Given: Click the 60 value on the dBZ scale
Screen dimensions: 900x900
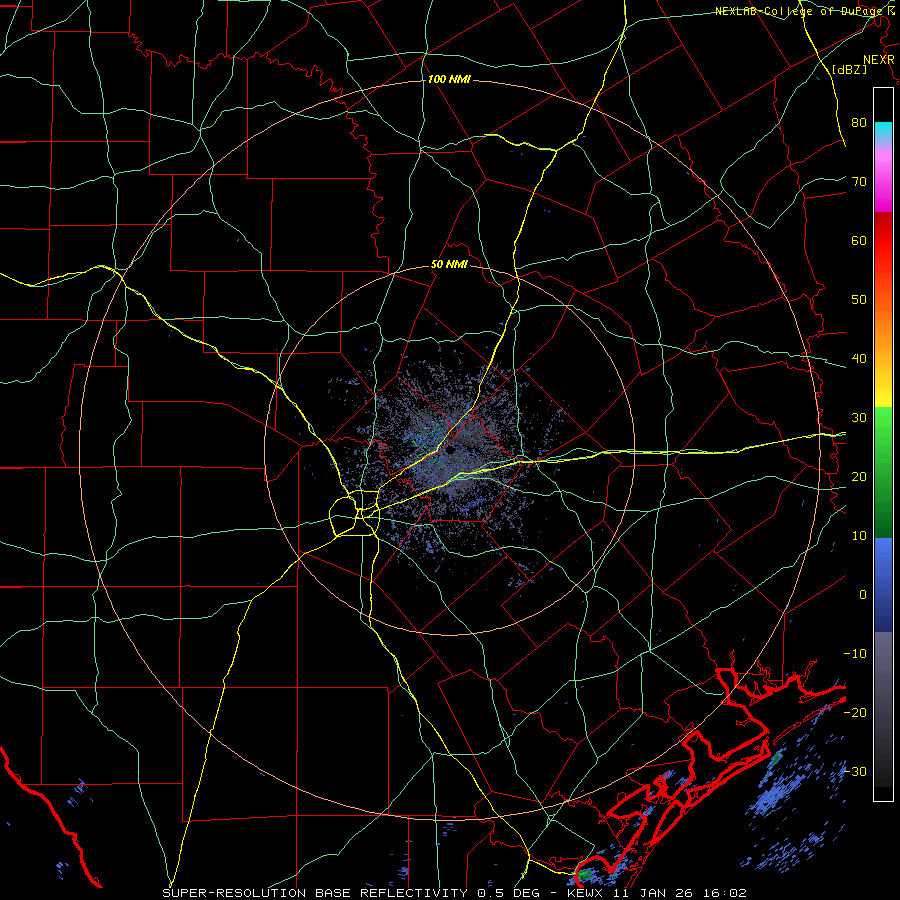Looking at the screenshot, I should coord(859,240).
